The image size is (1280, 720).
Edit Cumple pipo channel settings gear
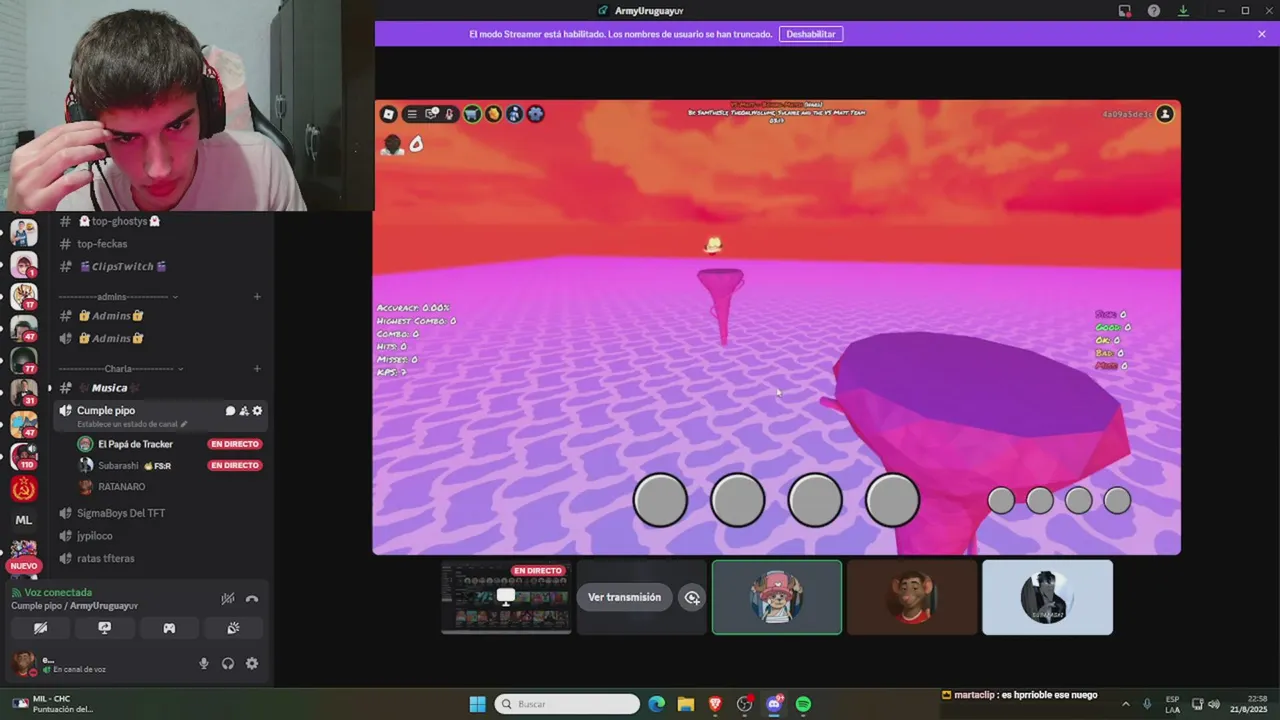[x=257, y=411]
